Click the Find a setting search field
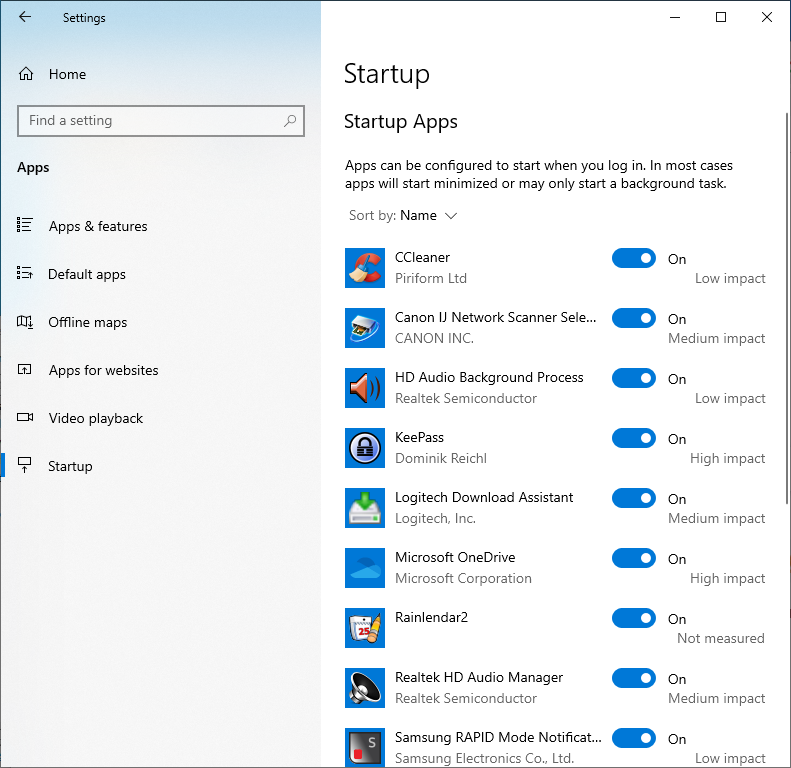 (161, 121)
